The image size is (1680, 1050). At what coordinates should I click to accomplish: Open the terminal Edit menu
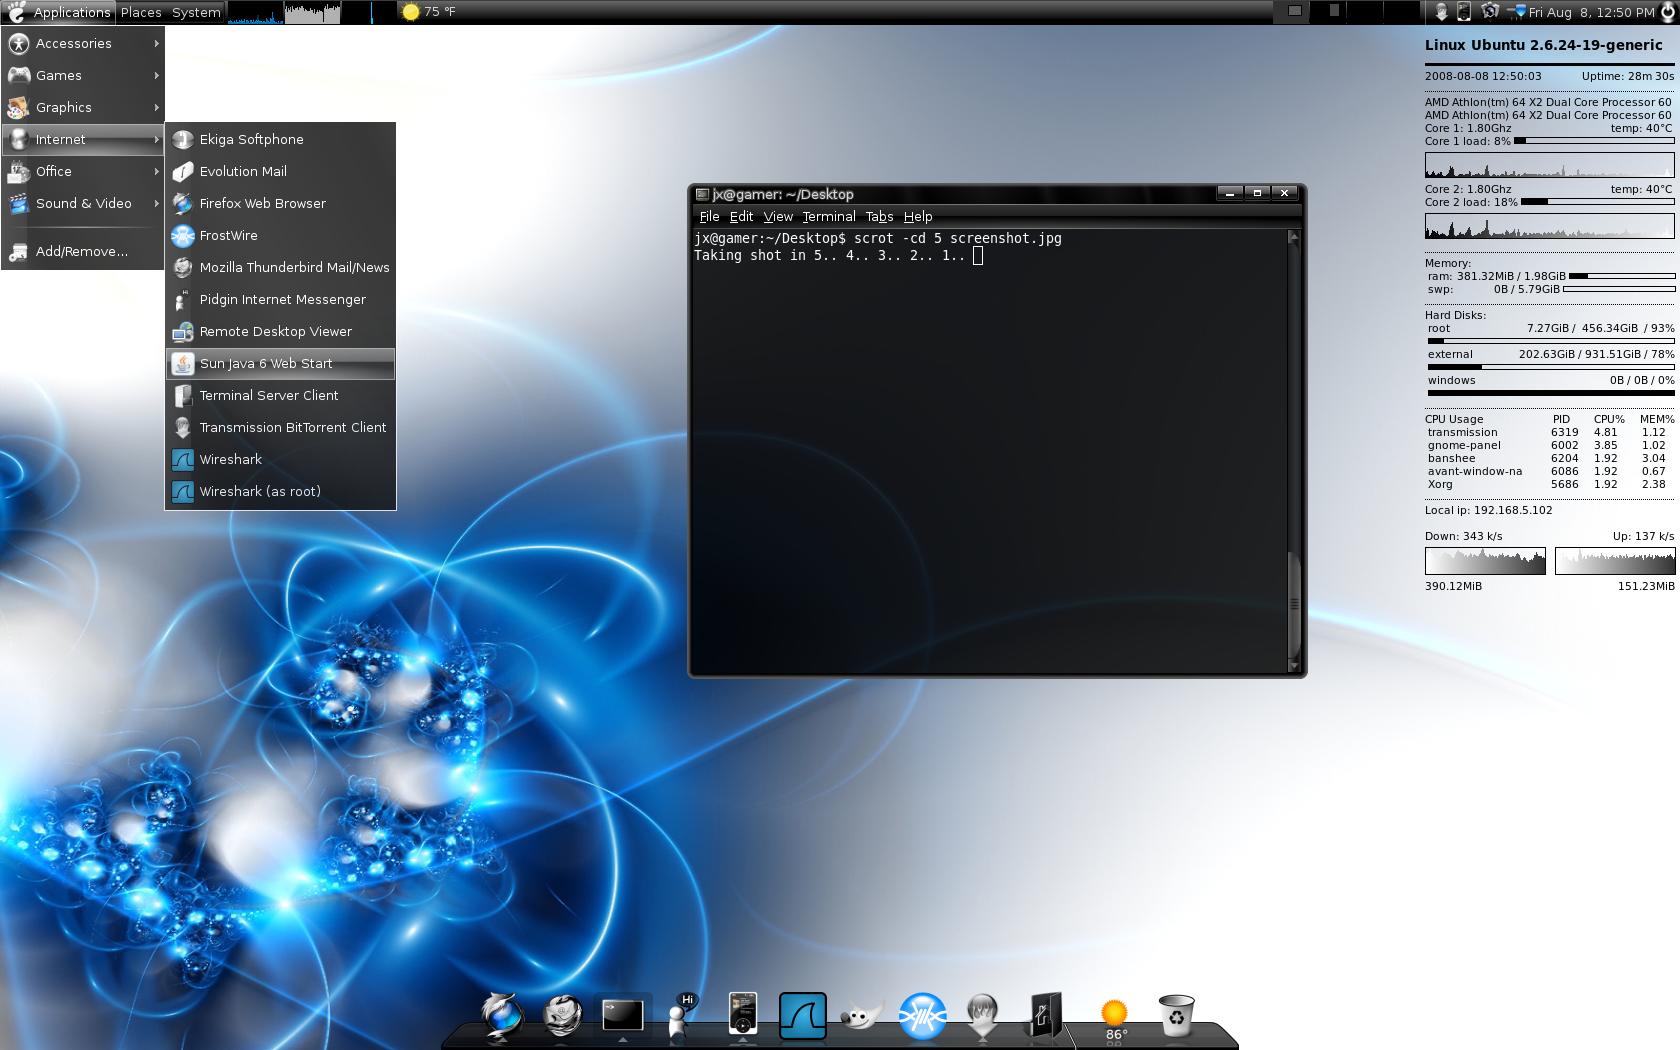point(741,216)
